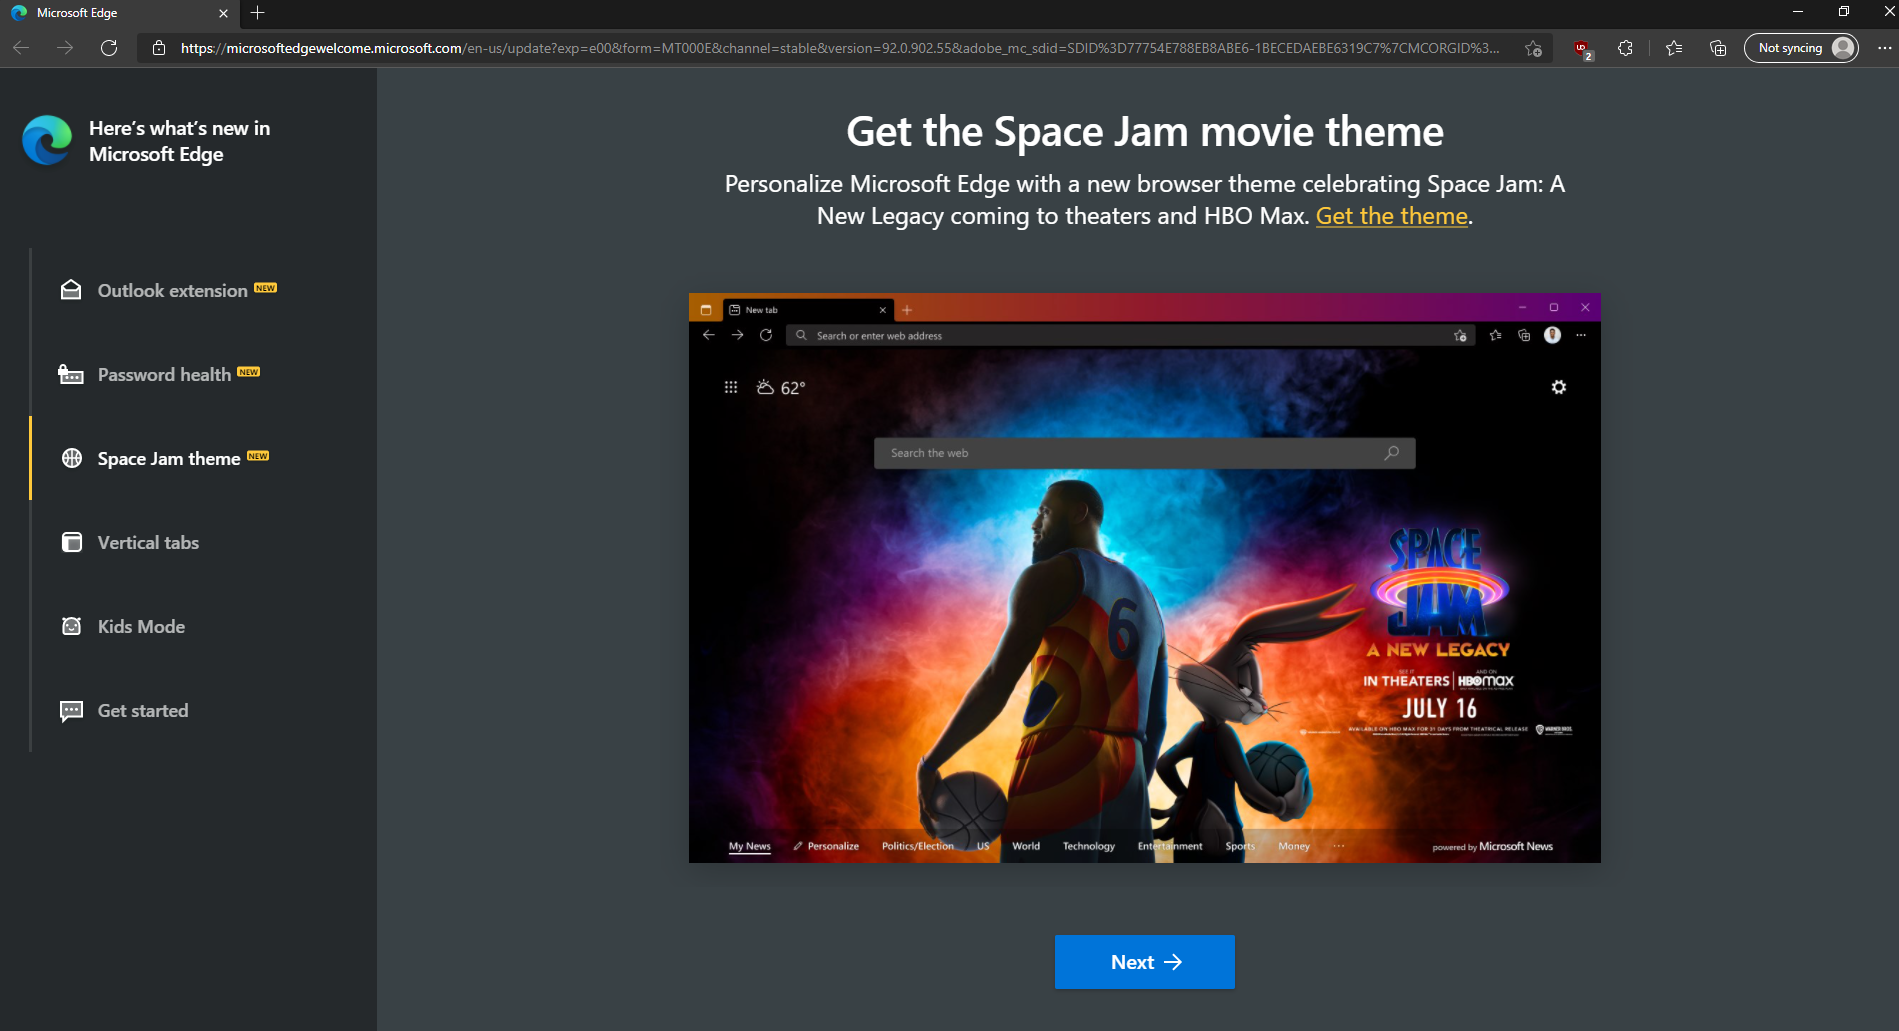Open Settings and more ellipsis menu

(x=1884, y=48)
